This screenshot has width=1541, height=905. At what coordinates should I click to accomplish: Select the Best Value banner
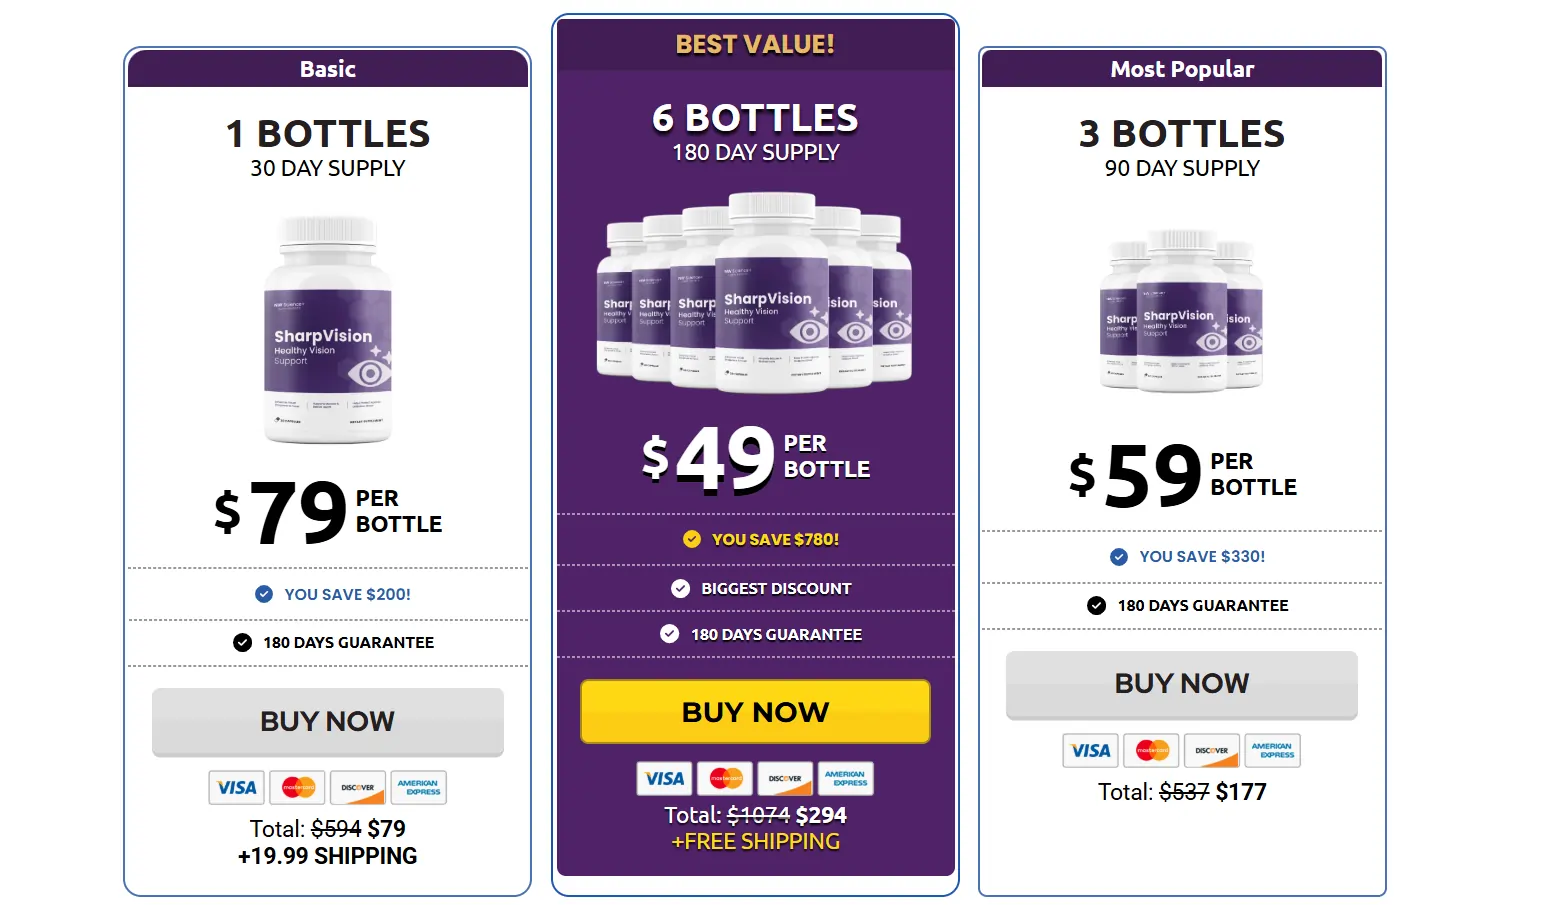click(755, 44)
